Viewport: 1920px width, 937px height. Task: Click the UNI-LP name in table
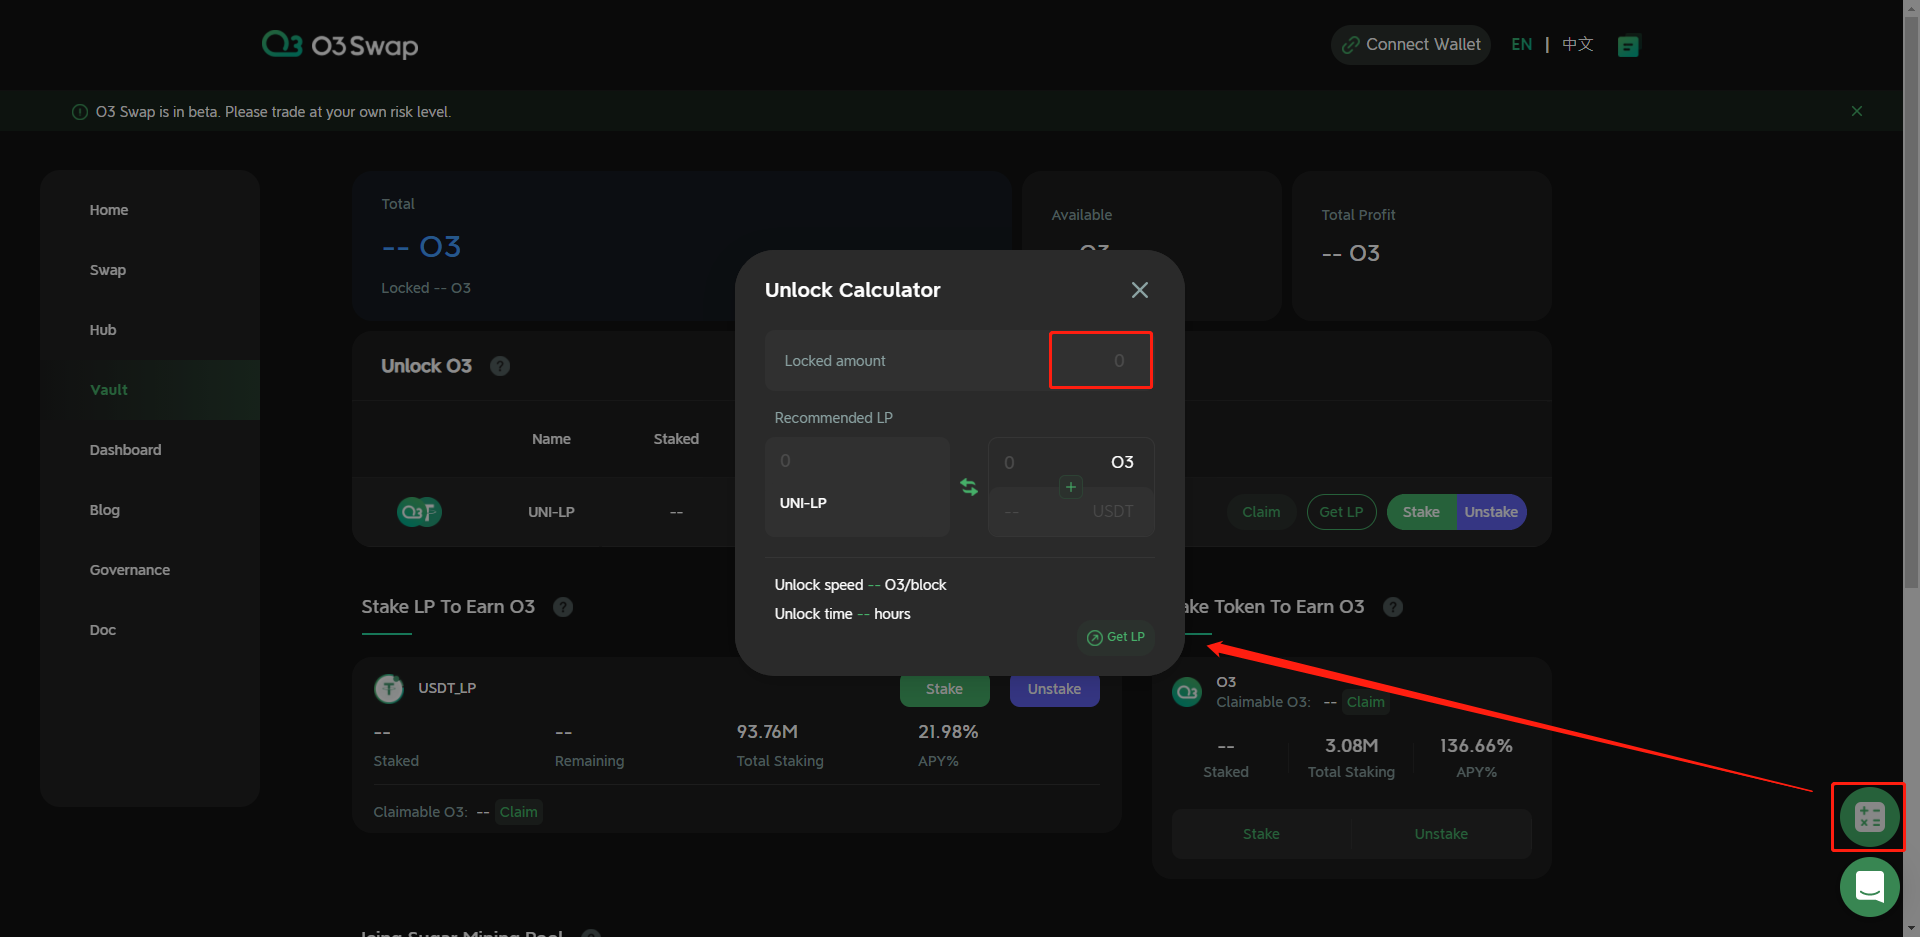(x=551, y=512)
